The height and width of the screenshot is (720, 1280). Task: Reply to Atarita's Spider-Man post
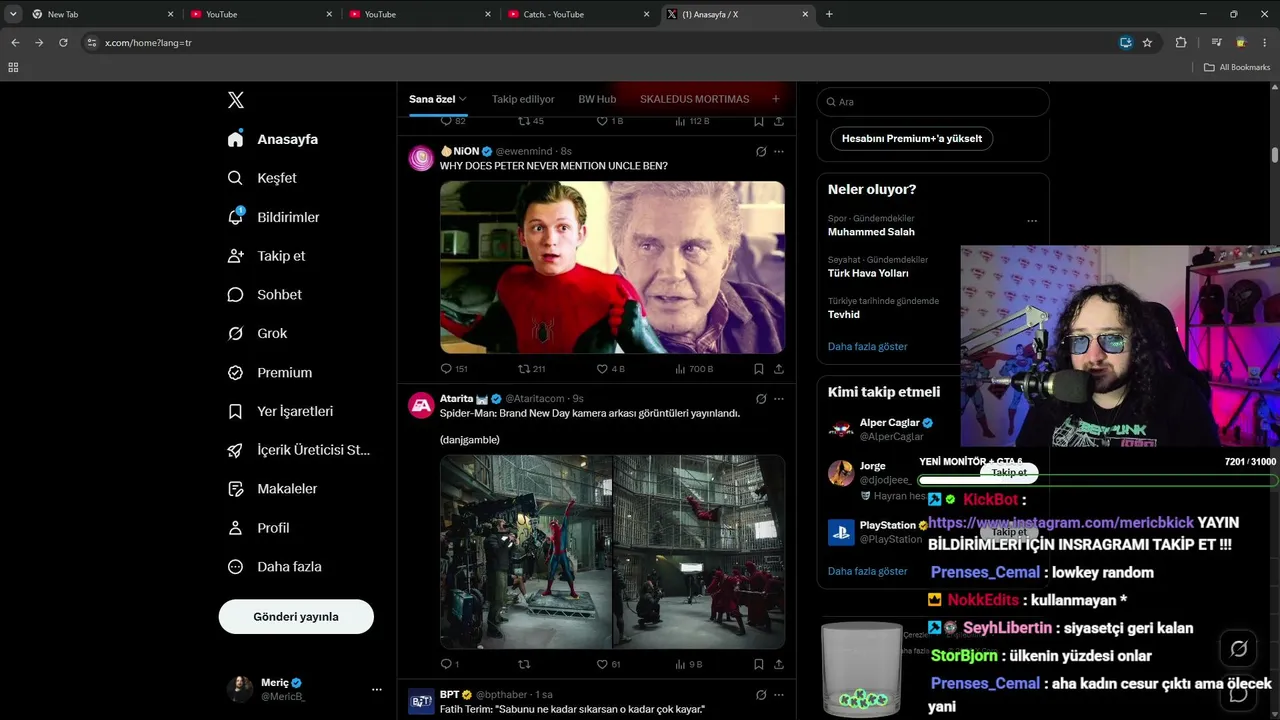point(450,664)
